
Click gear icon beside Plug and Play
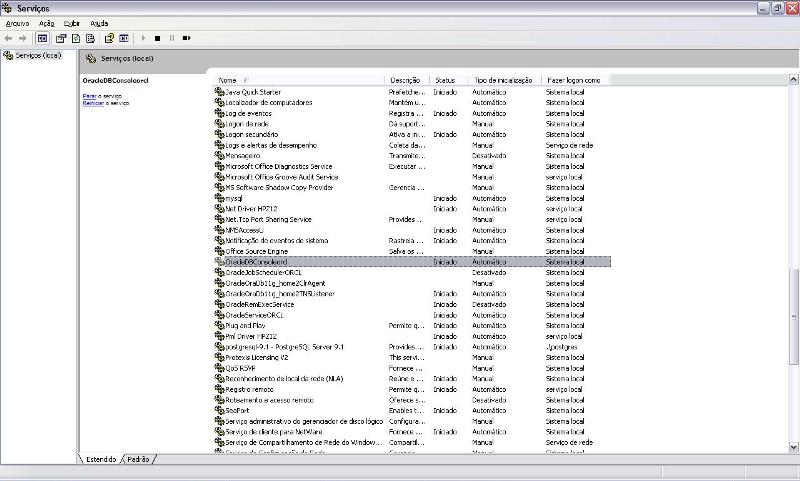(x=219, y=325)
